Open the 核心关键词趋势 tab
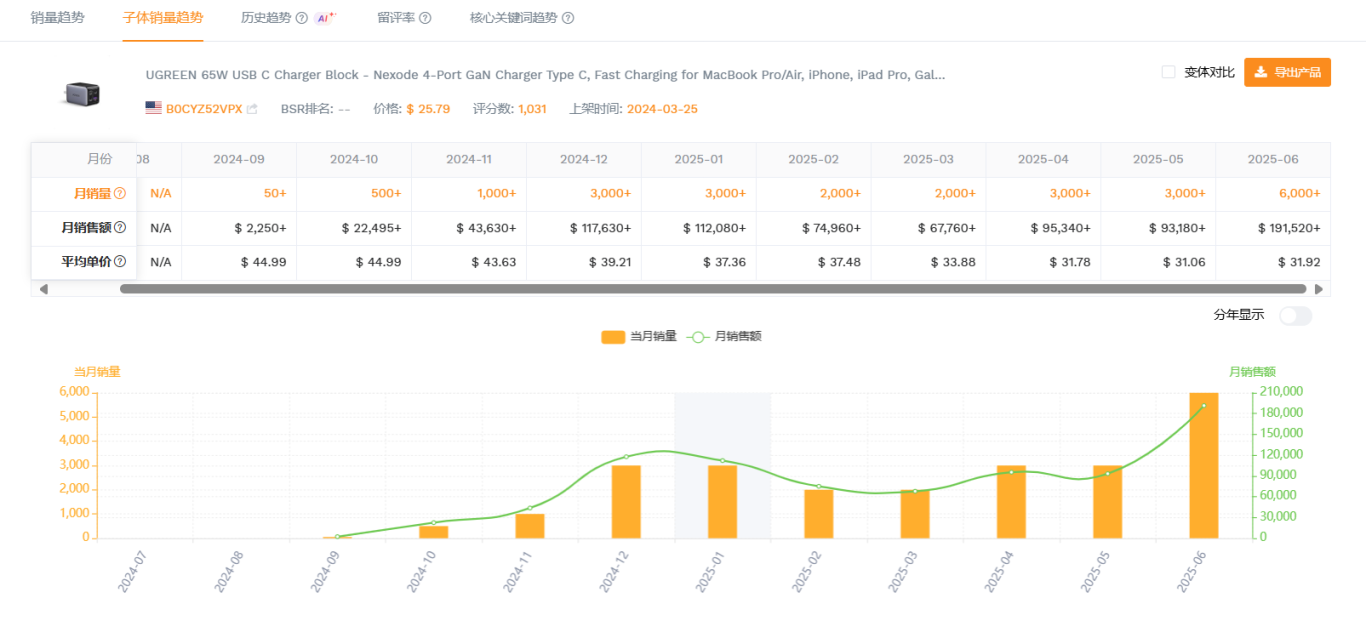Screen dimensions: 1366x621 tap(515, 18)
